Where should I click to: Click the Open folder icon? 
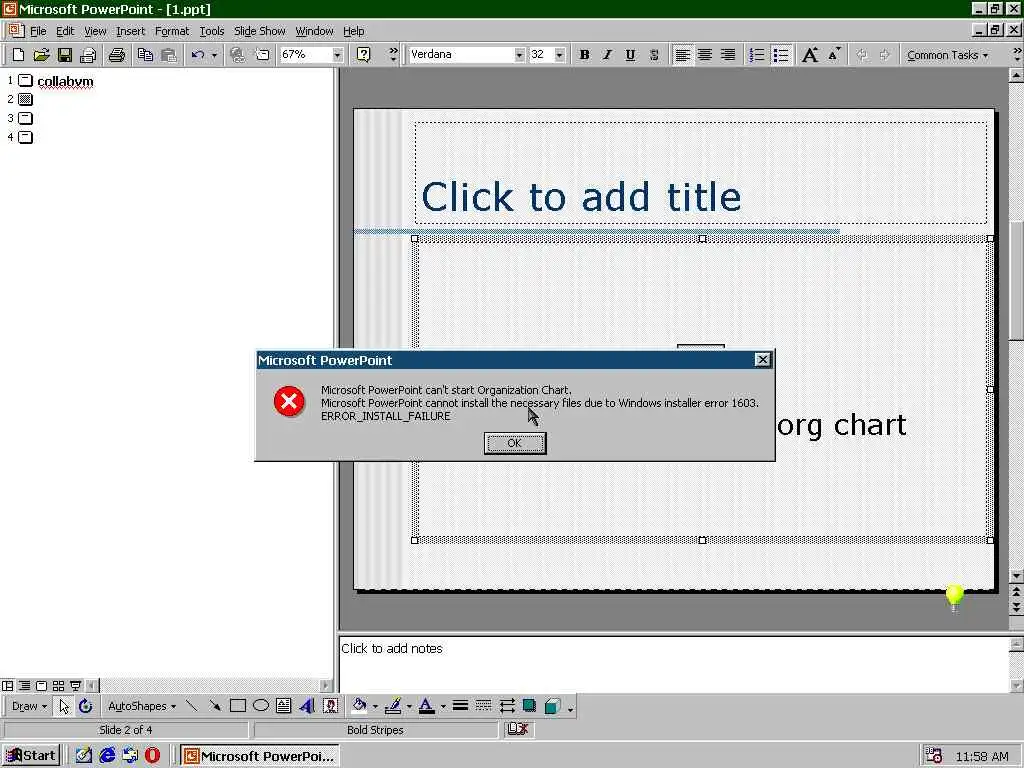pyautogui.click(x=41, y=55)
